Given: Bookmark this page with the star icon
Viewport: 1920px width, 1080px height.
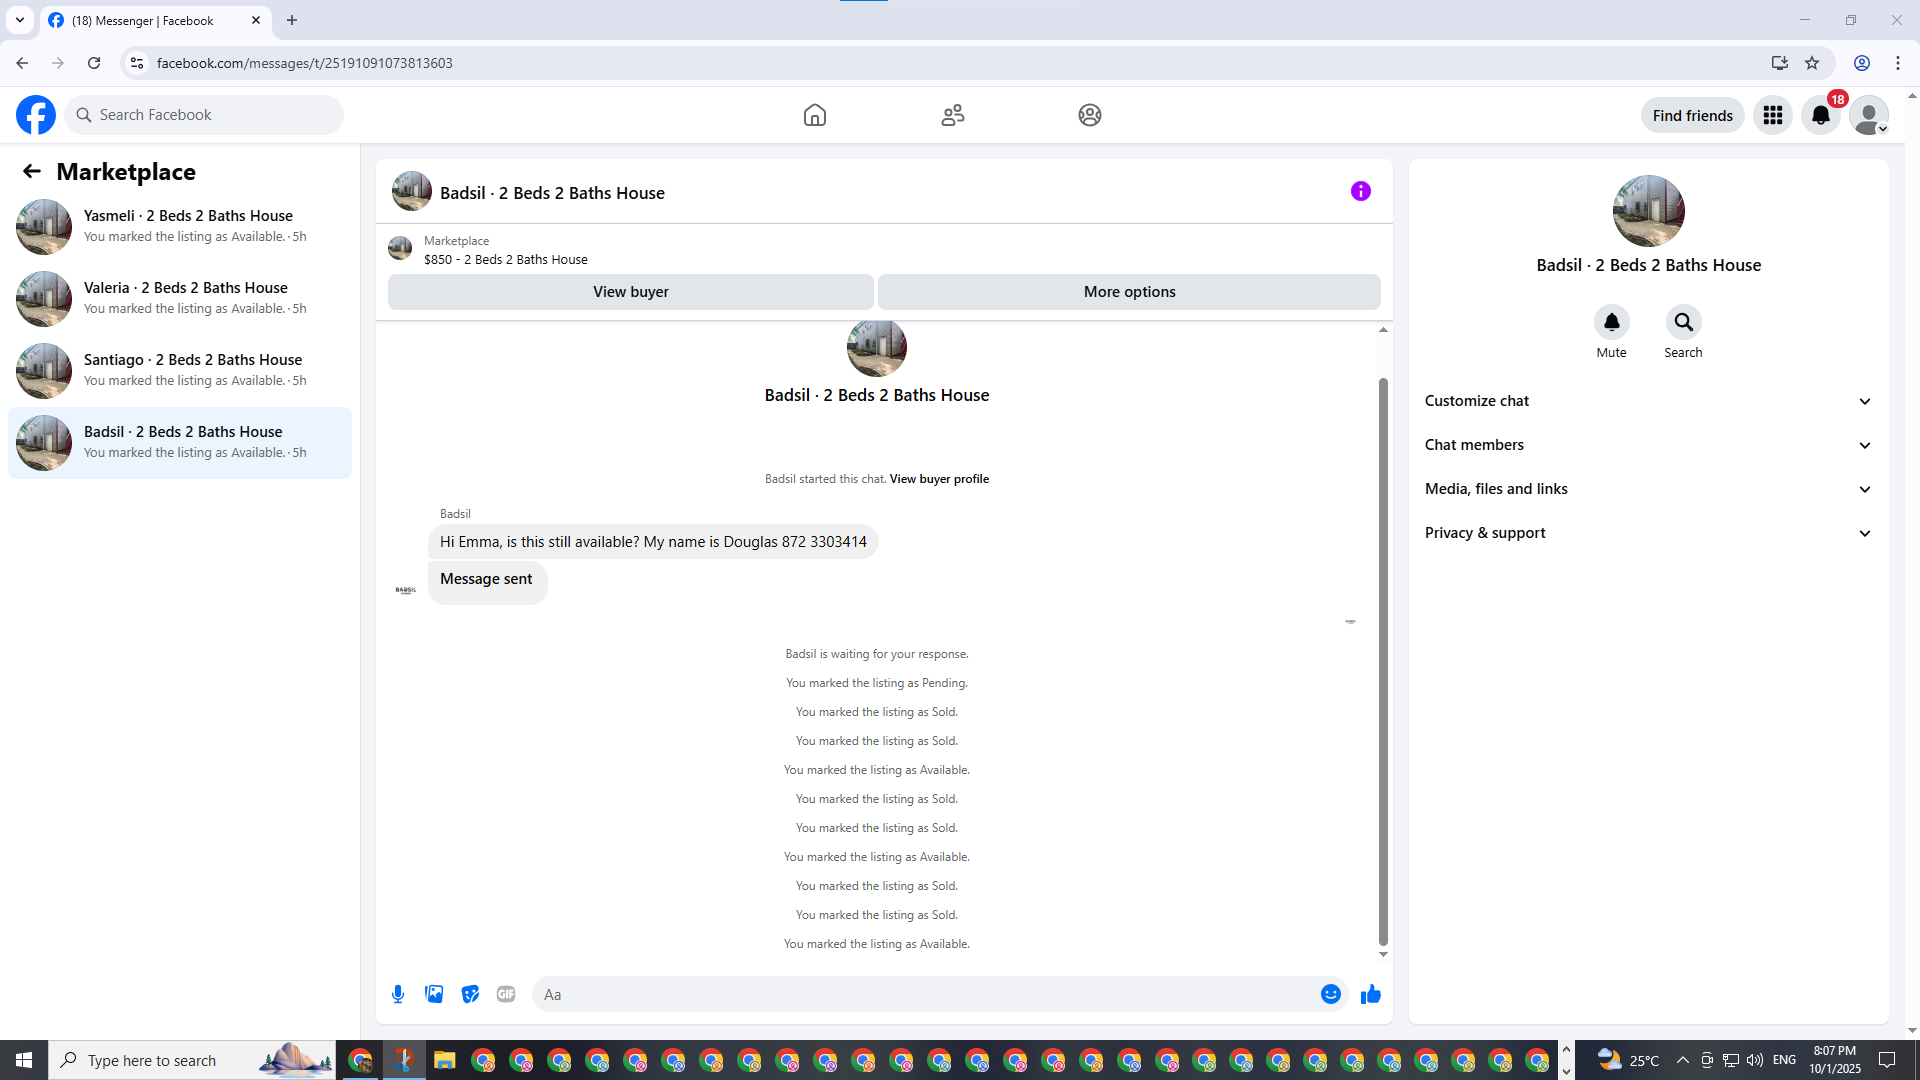Looking at the screenshot, I should (x=1812, y=63).
